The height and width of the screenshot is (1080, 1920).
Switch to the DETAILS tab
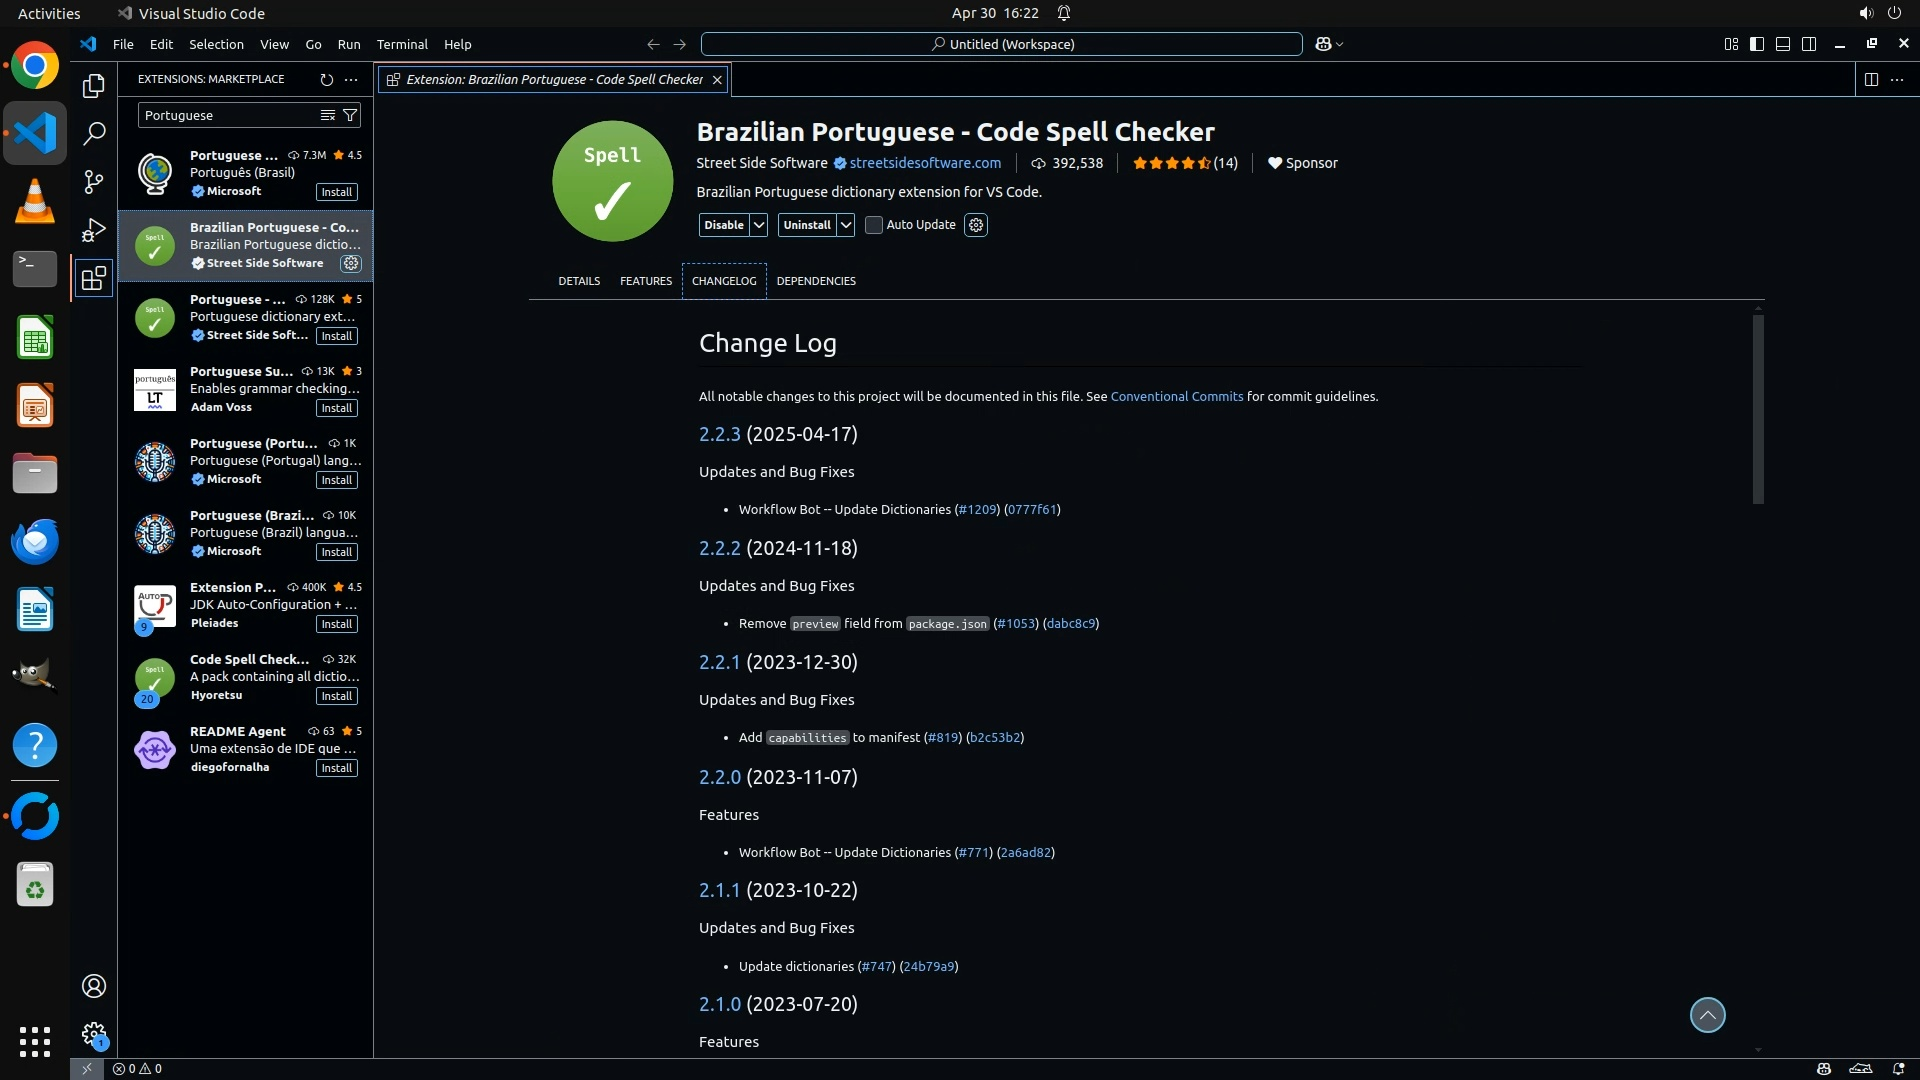(x=579, y=281)
